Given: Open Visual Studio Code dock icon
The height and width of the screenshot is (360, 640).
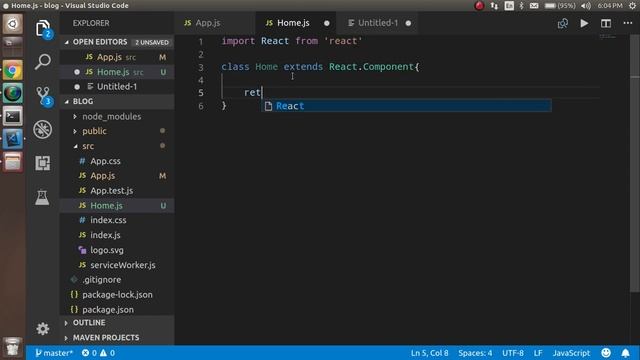Looking at the screenshot, I should pos(13,139).
